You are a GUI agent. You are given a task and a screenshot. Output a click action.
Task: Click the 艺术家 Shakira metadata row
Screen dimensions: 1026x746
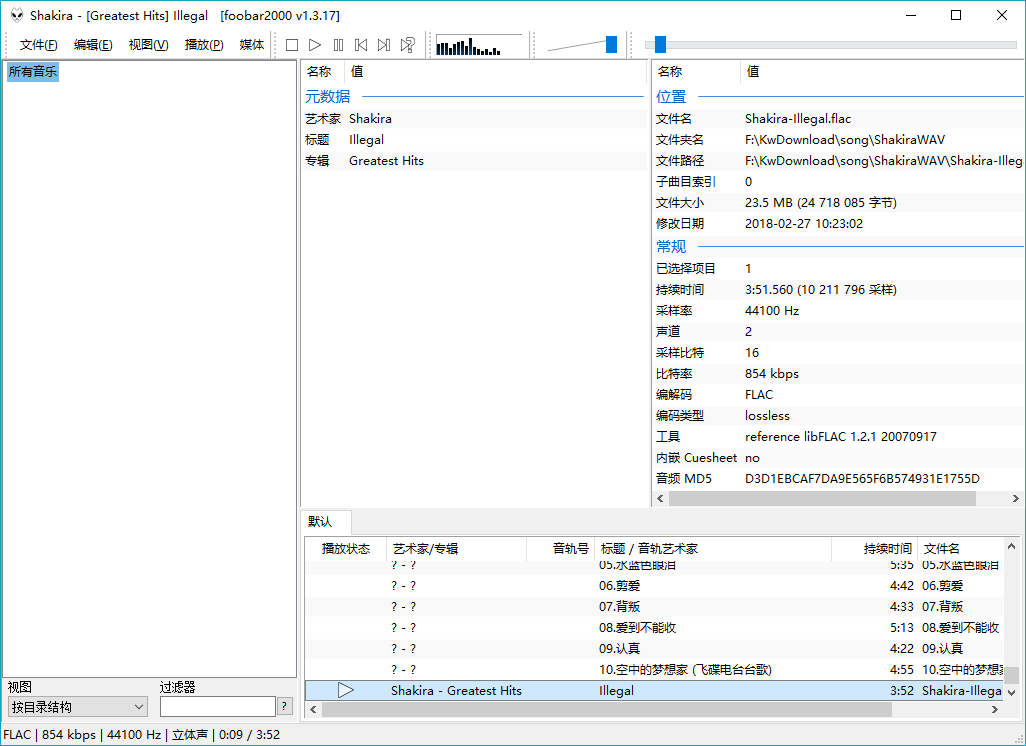point(474,118)
